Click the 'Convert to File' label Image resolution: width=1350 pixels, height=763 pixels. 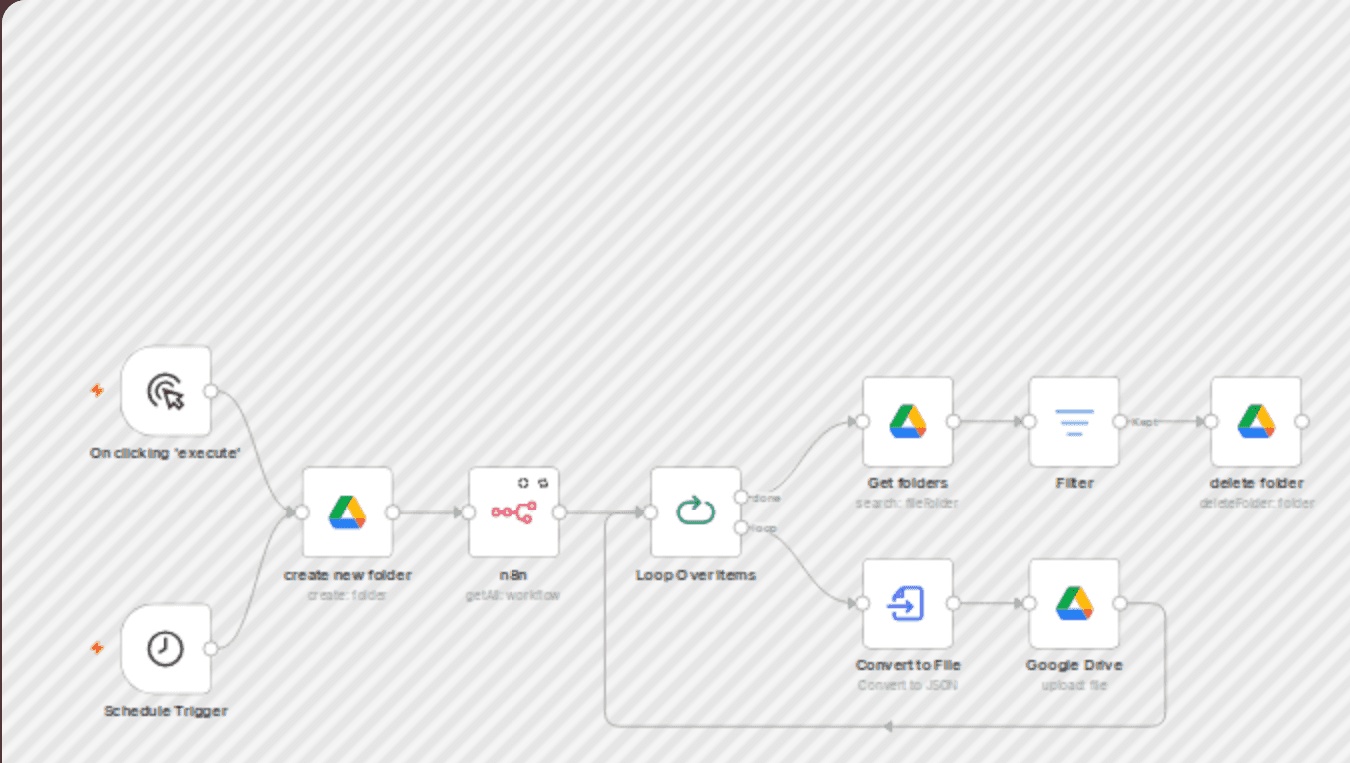[908, 665]
